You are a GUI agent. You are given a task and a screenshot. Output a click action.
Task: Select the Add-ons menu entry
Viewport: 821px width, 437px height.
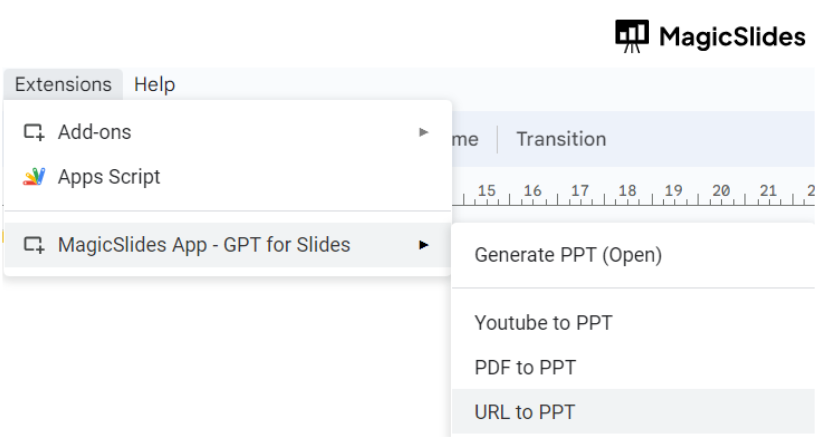pos(95,132)
